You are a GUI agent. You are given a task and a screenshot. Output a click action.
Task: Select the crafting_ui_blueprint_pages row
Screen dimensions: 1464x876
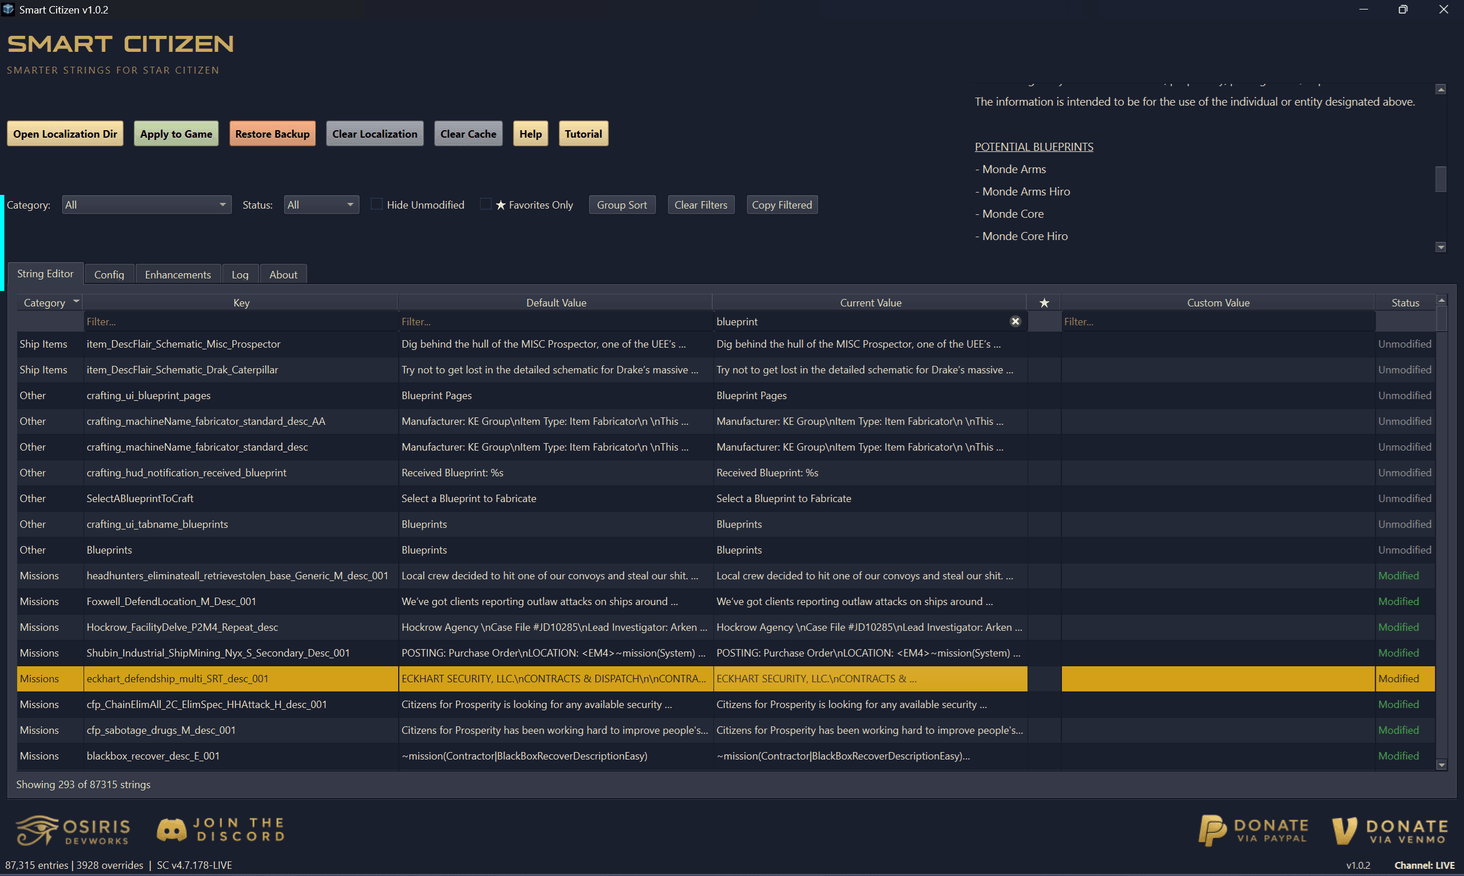click(726, 396)
